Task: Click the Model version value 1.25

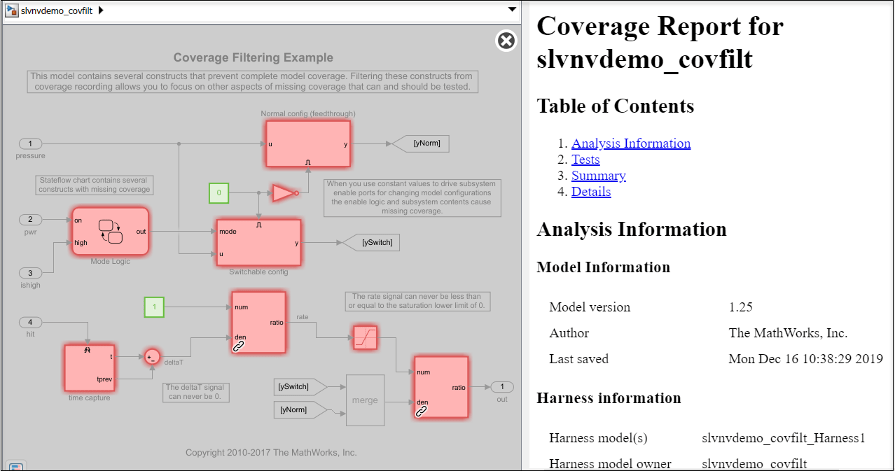Action: [741, 307]
